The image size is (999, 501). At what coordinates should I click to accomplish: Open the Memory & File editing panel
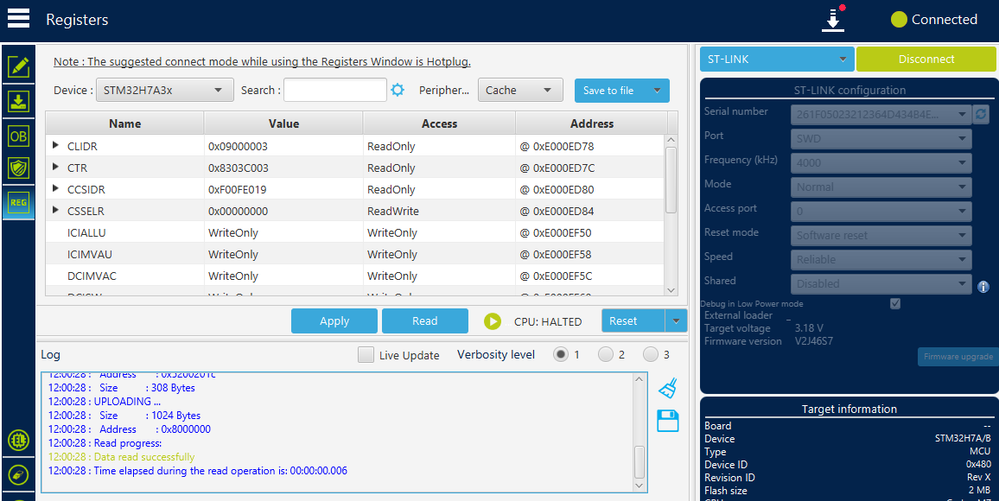point(18,66)
